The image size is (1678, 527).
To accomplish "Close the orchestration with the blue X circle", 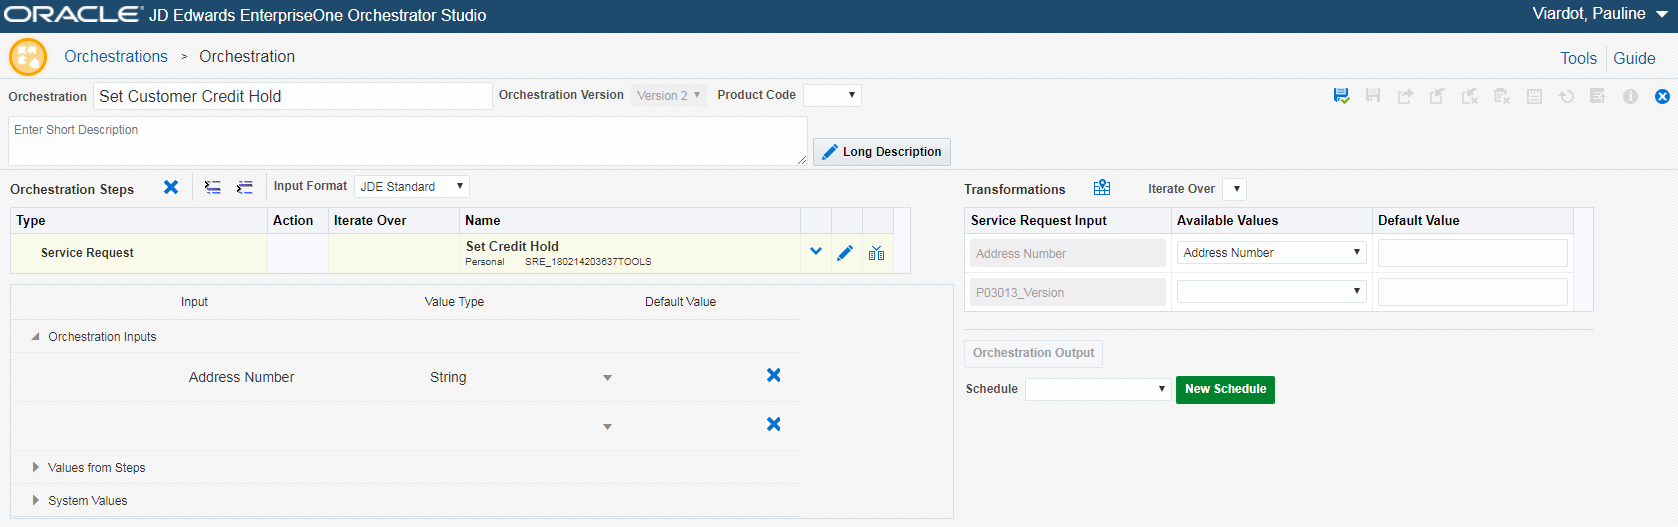I will click(x=1662, y=96).
